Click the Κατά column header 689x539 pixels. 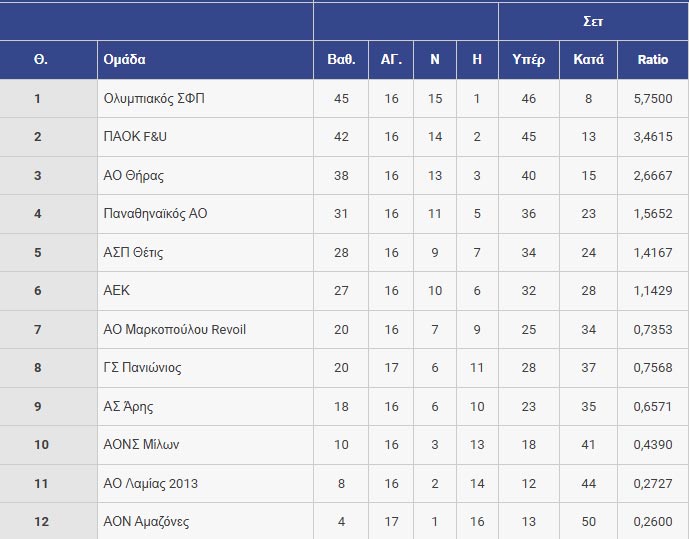tap(588, 60)
